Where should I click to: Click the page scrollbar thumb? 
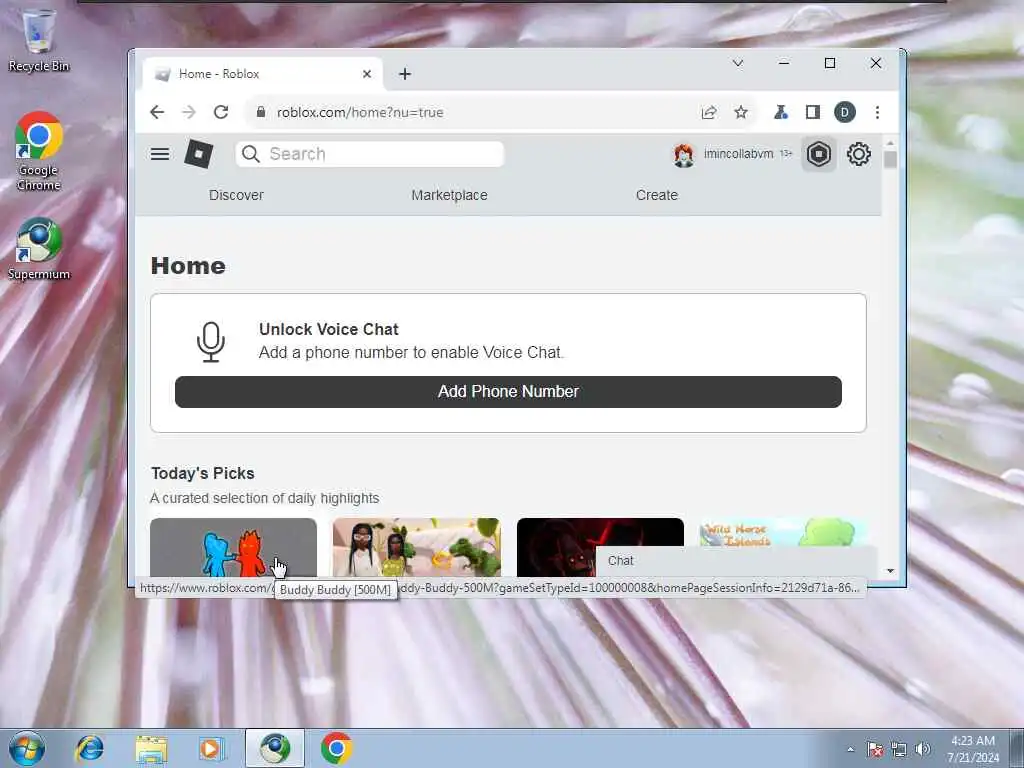point(890,160)
